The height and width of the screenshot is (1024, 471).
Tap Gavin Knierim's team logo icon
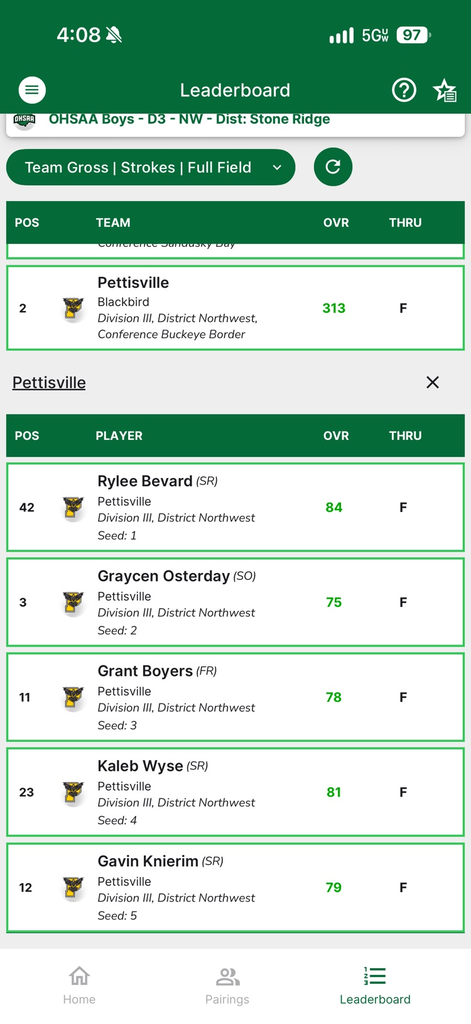[x=73, y=888]
